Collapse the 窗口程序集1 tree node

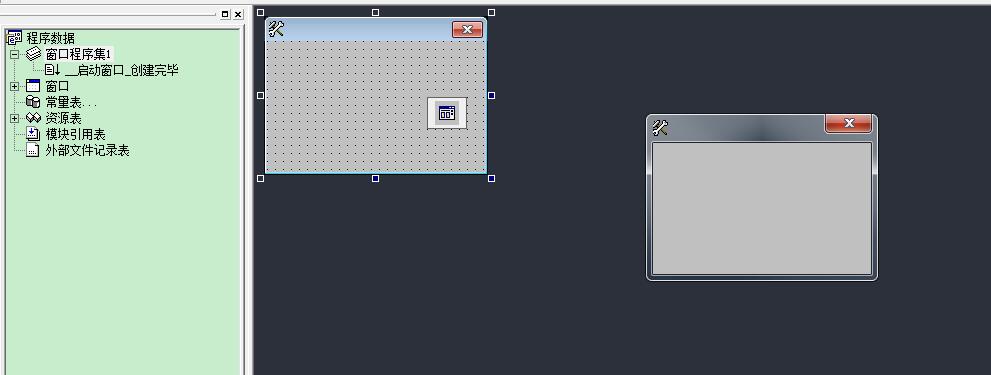point(15,54)
